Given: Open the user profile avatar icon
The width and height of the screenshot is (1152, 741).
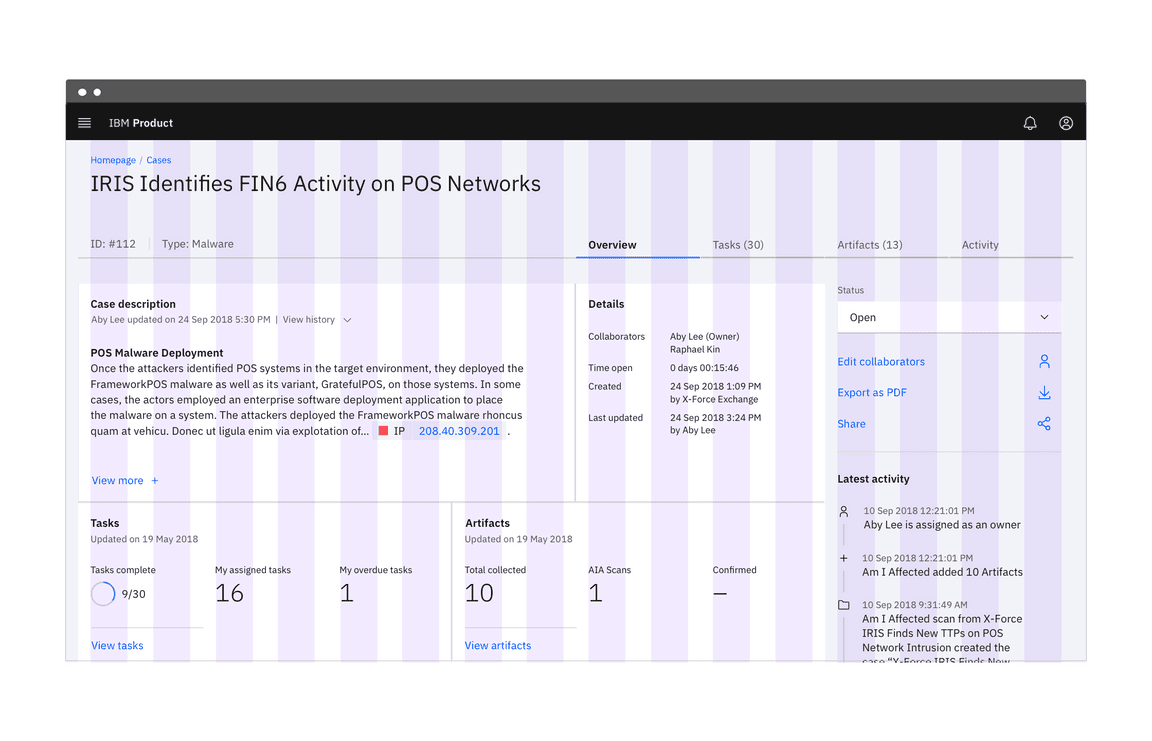Looking at the screenshot, I should tap(1066, 123).
